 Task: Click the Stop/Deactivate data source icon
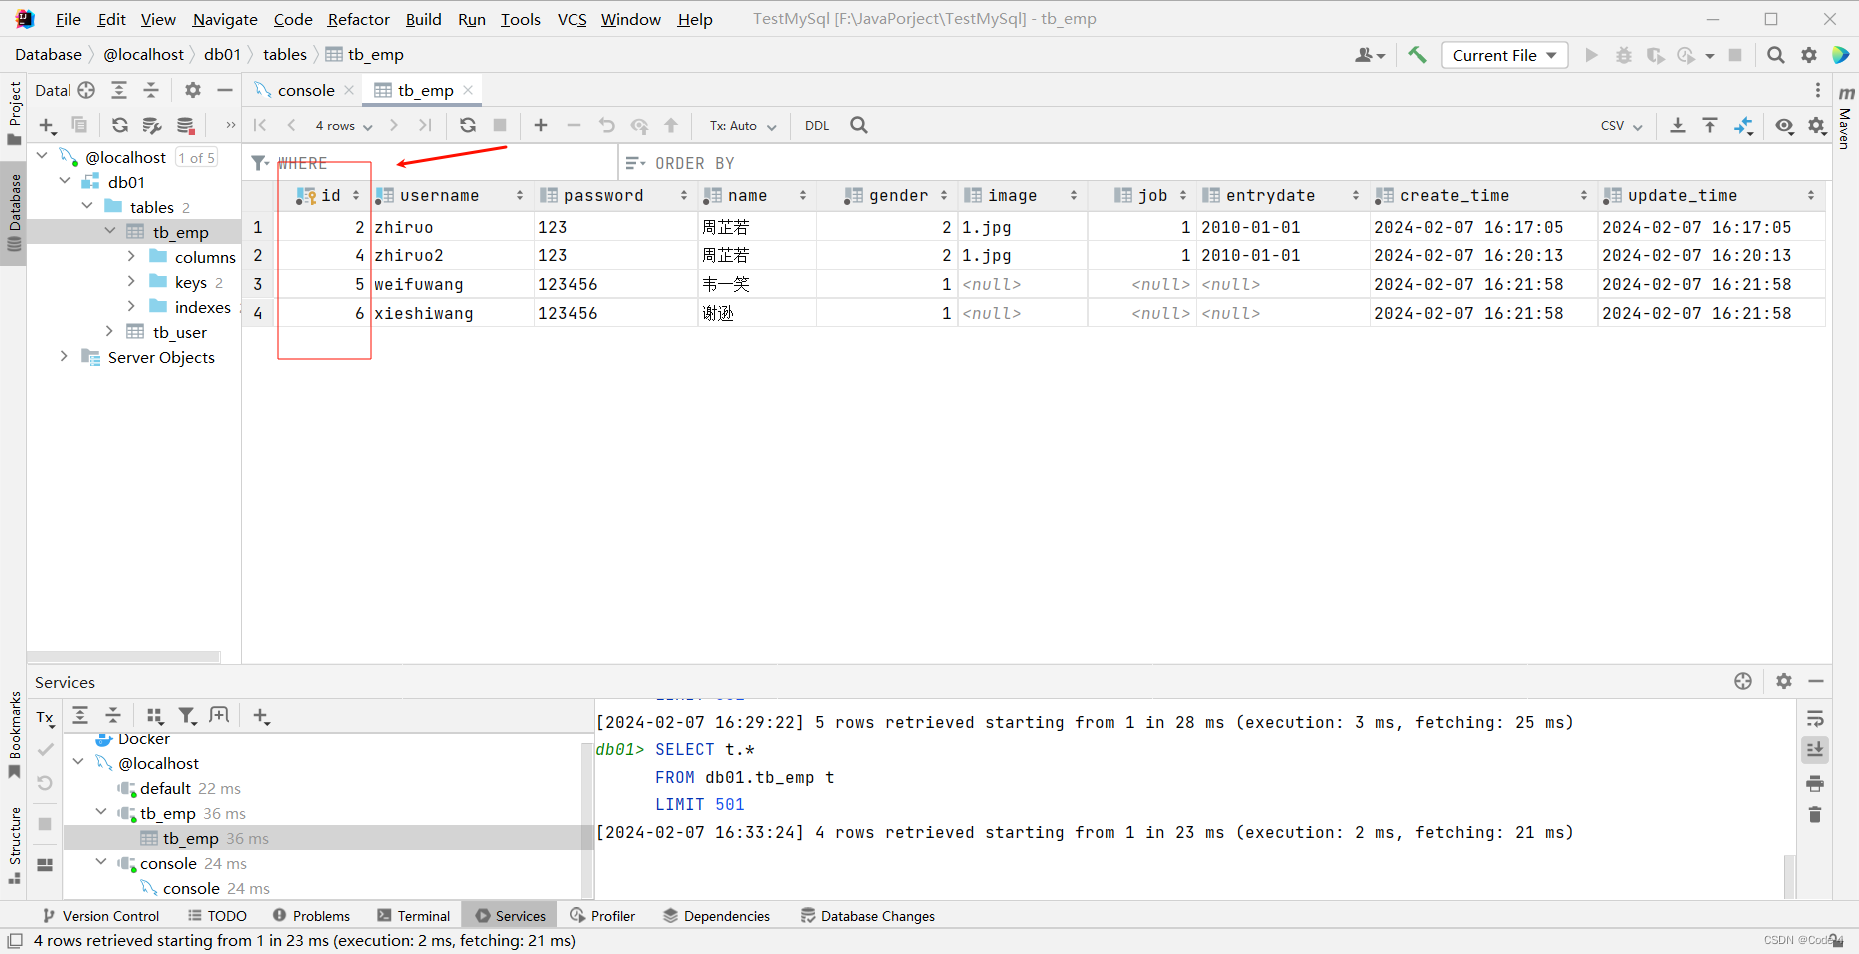click(185, 125)
